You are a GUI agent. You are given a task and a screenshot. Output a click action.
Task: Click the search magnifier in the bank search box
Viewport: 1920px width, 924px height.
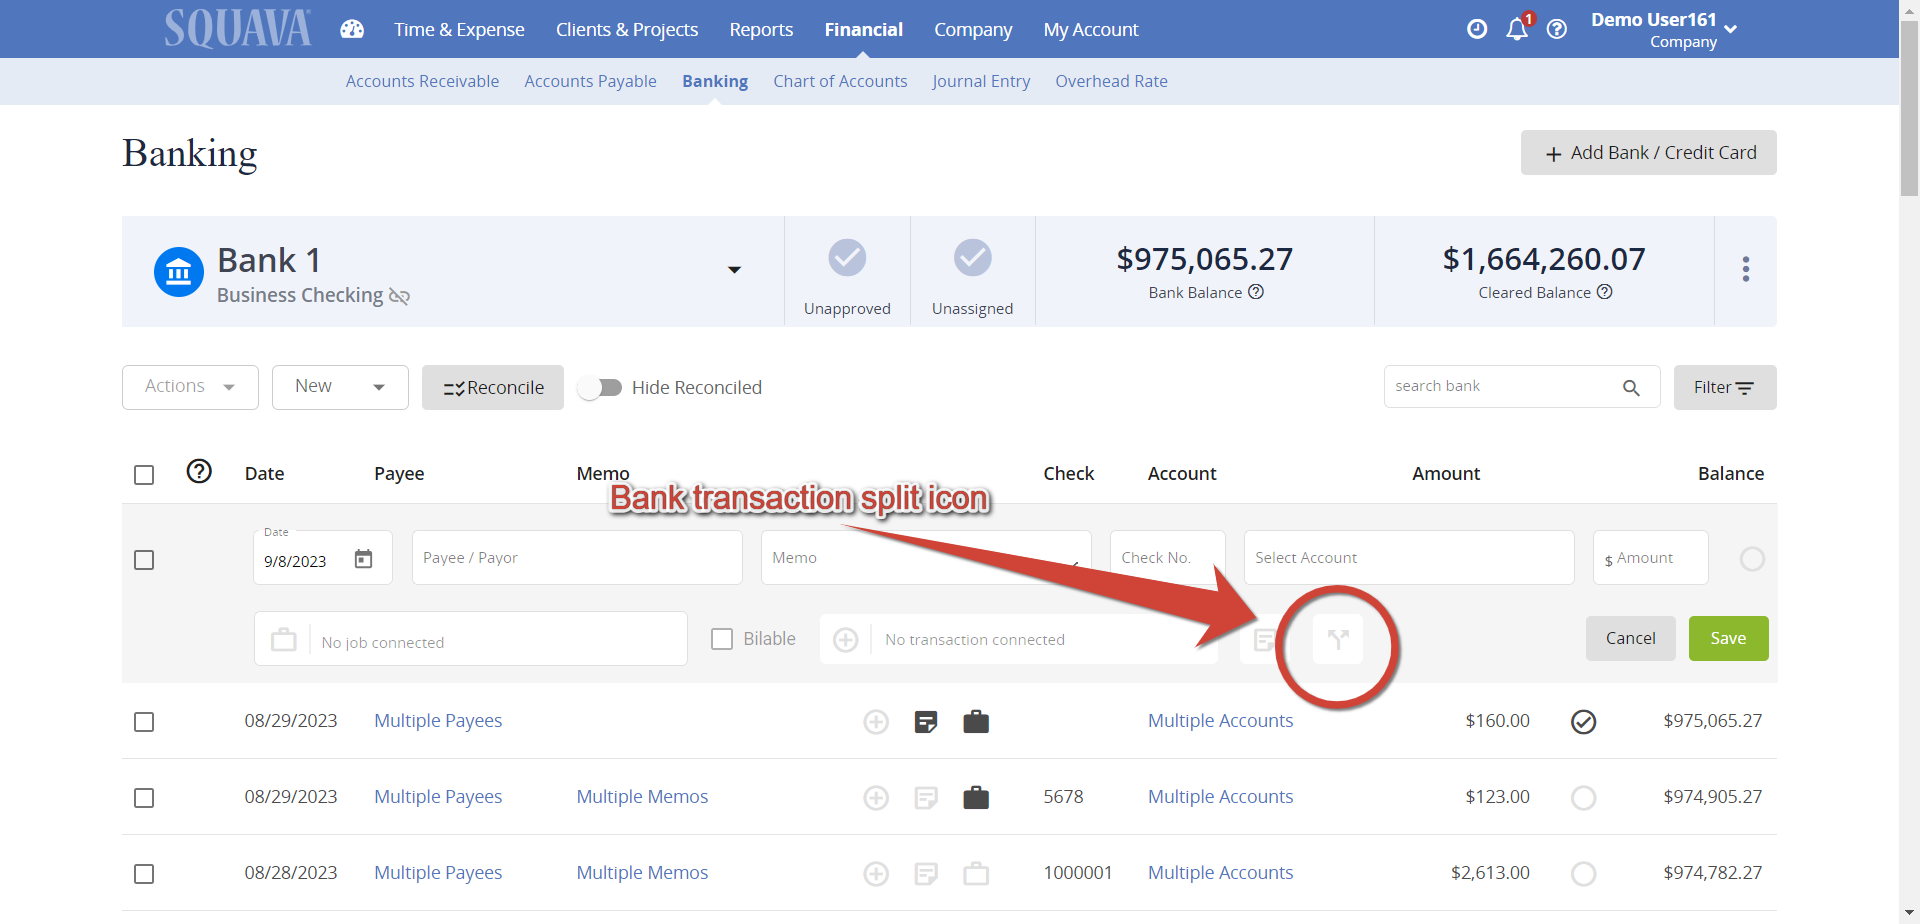point(1633,386)
